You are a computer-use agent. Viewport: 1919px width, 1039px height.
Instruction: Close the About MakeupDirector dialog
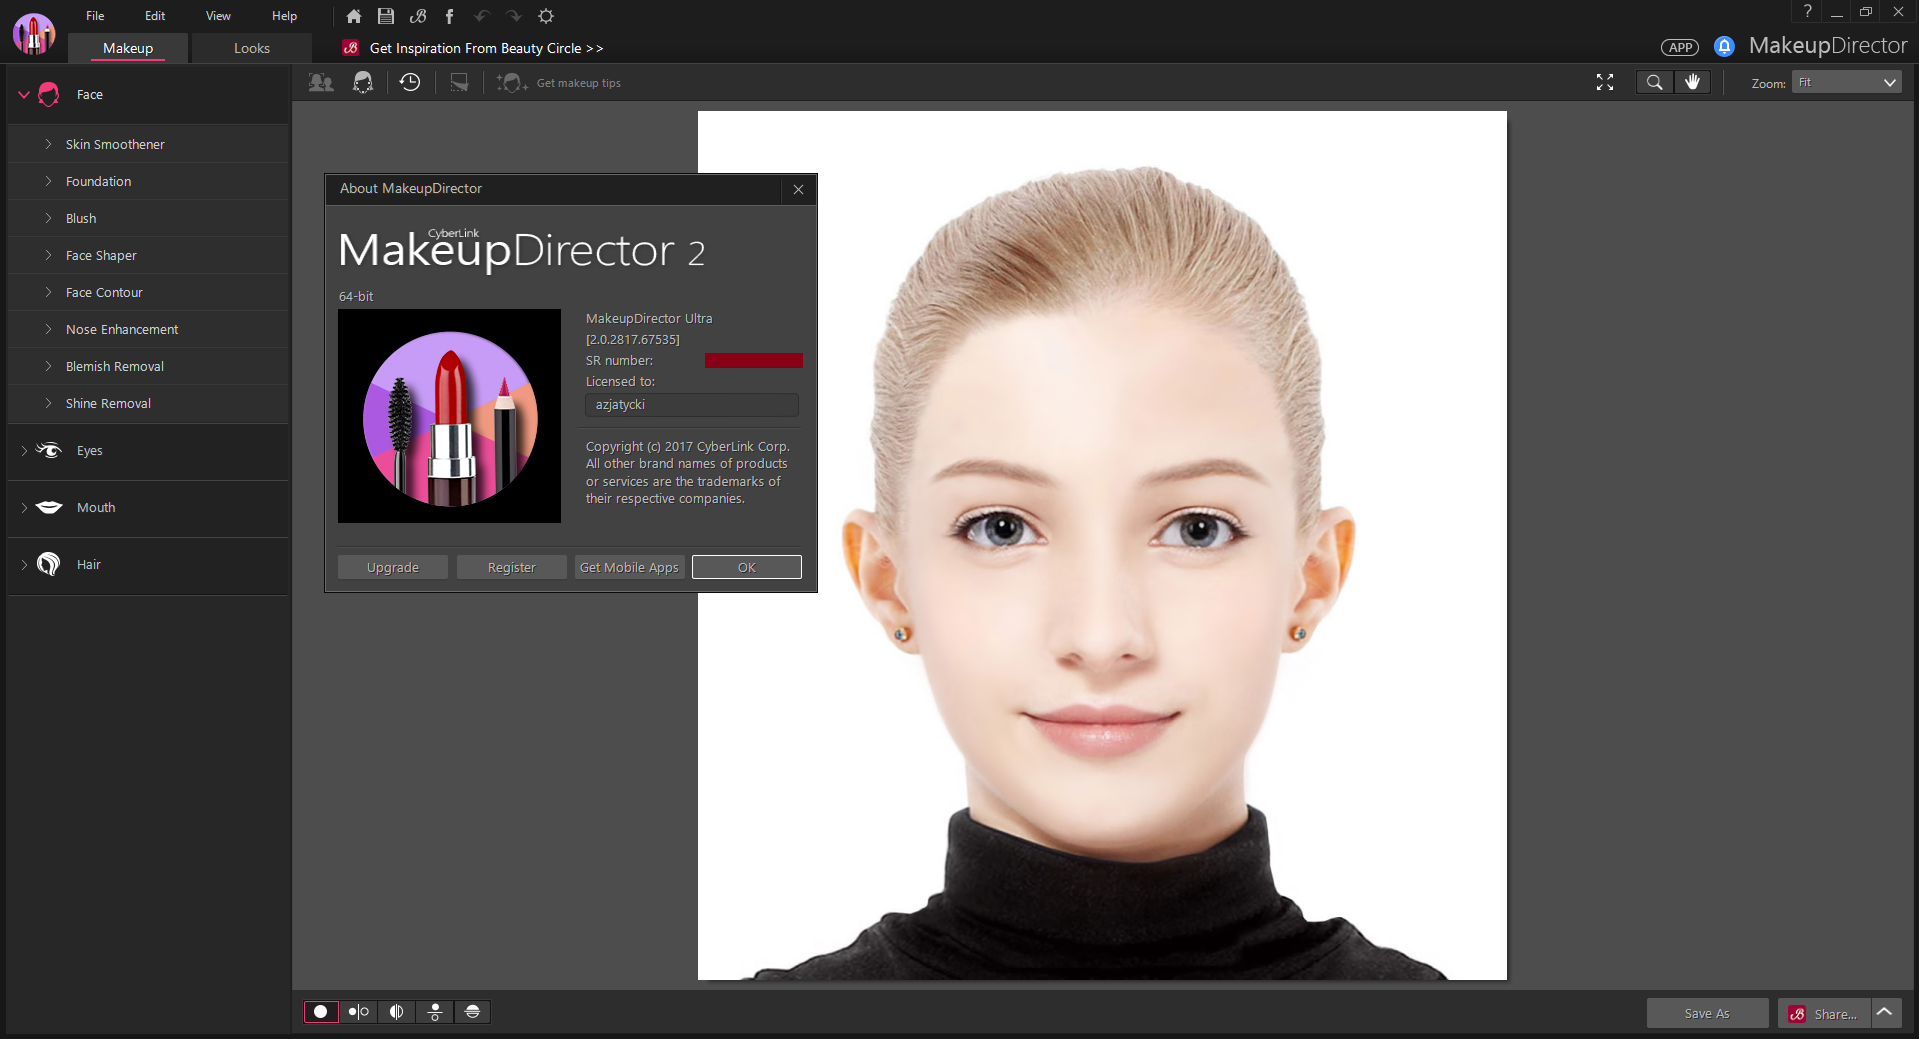pos(798,189)
